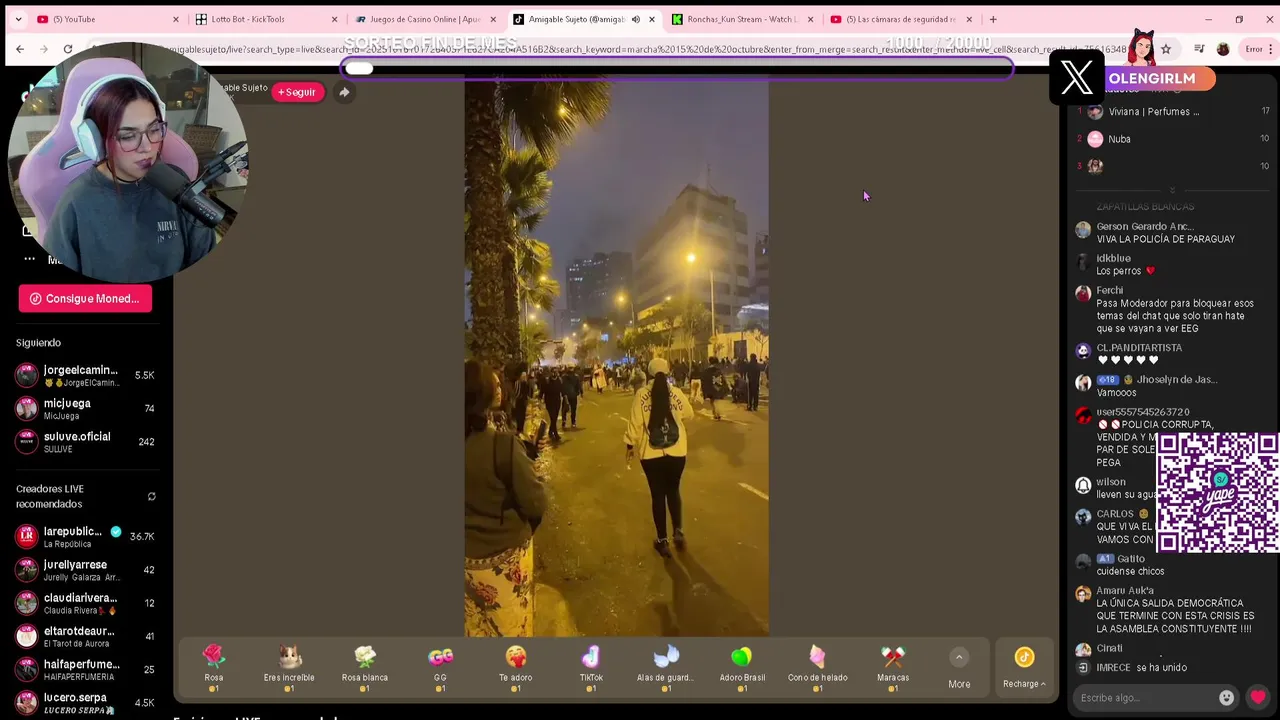The width and height of the screenshot is (1280, 720).
Task: Open micjuega live channel in sidebar
Action: 85,408
